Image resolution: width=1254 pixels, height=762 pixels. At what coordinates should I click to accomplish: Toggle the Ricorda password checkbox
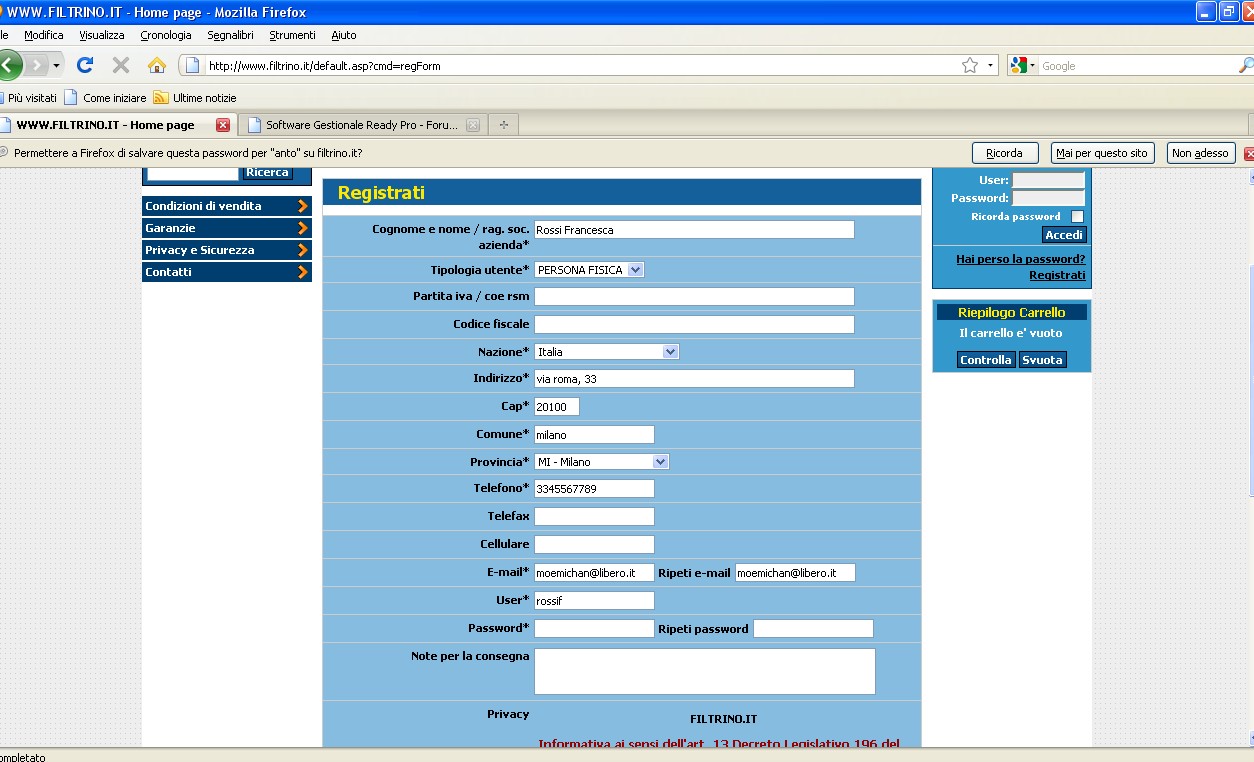pyautogui.click(x=1077, y=216)
